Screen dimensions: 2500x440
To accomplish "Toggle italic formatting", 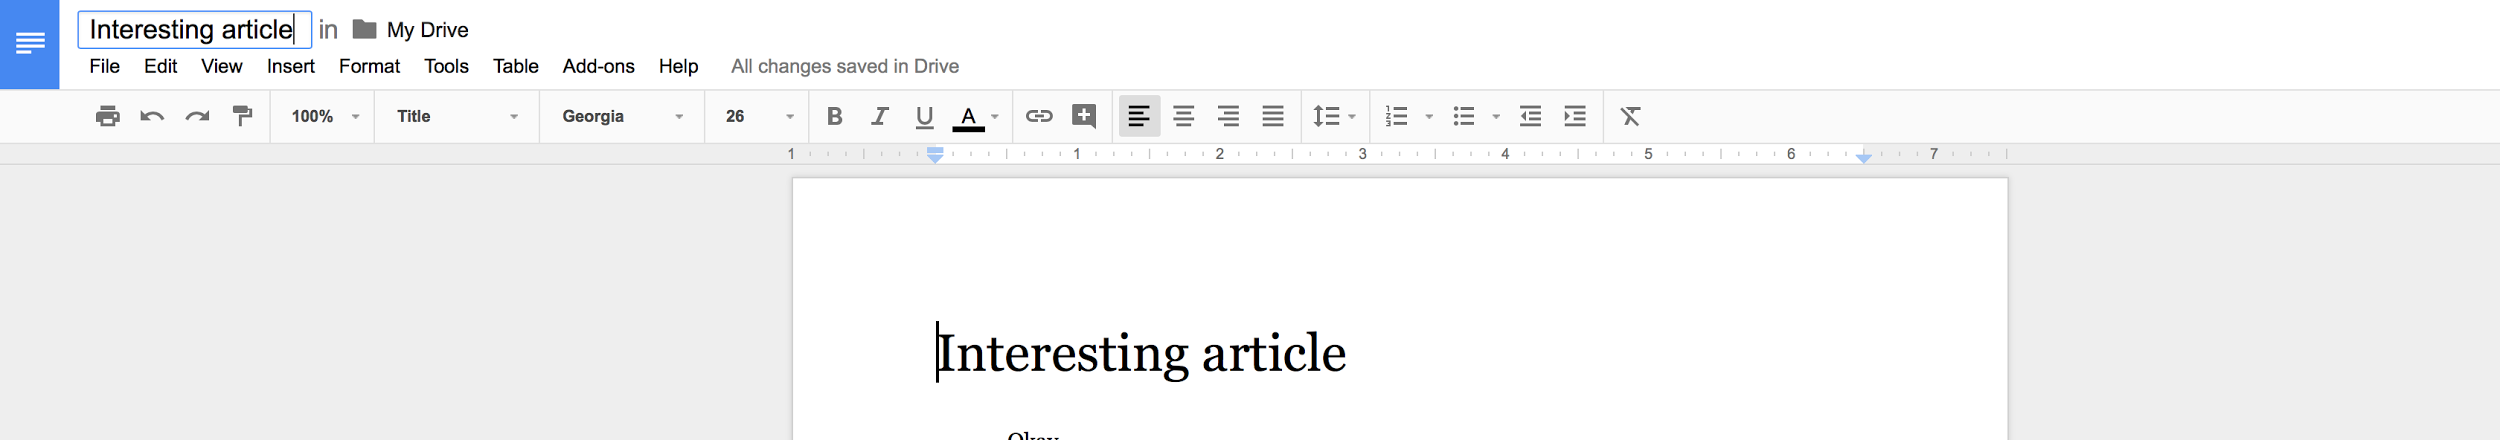I will tap(880, 116).
